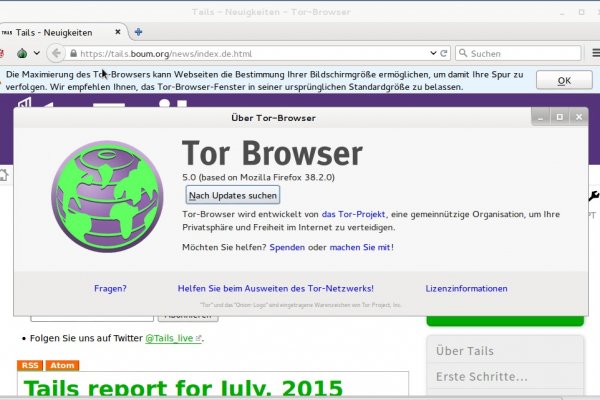Image resolution: width=600 pixels, height=400 pixels.
Task: Click Helfen Sie beim Ausweiten des Tor-Netzwerks link
Action: point(275,288)
